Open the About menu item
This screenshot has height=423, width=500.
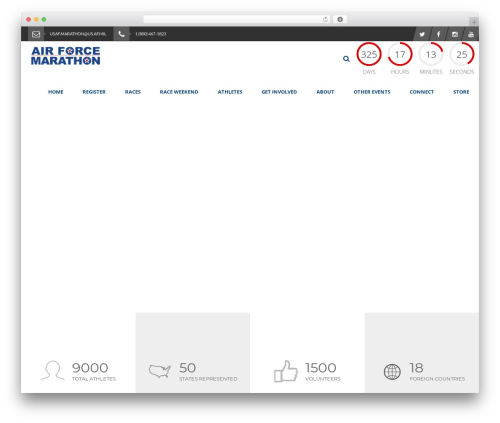(x=325, y=92)
